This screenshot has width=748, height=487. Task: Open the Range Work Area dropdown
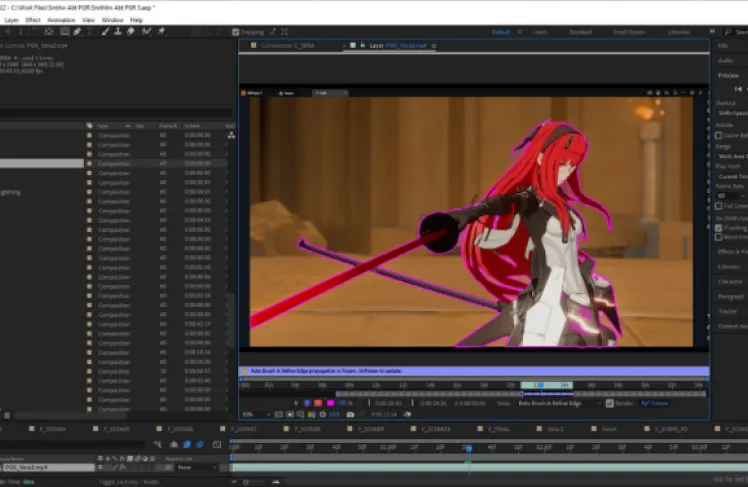[x=732, y=156]
